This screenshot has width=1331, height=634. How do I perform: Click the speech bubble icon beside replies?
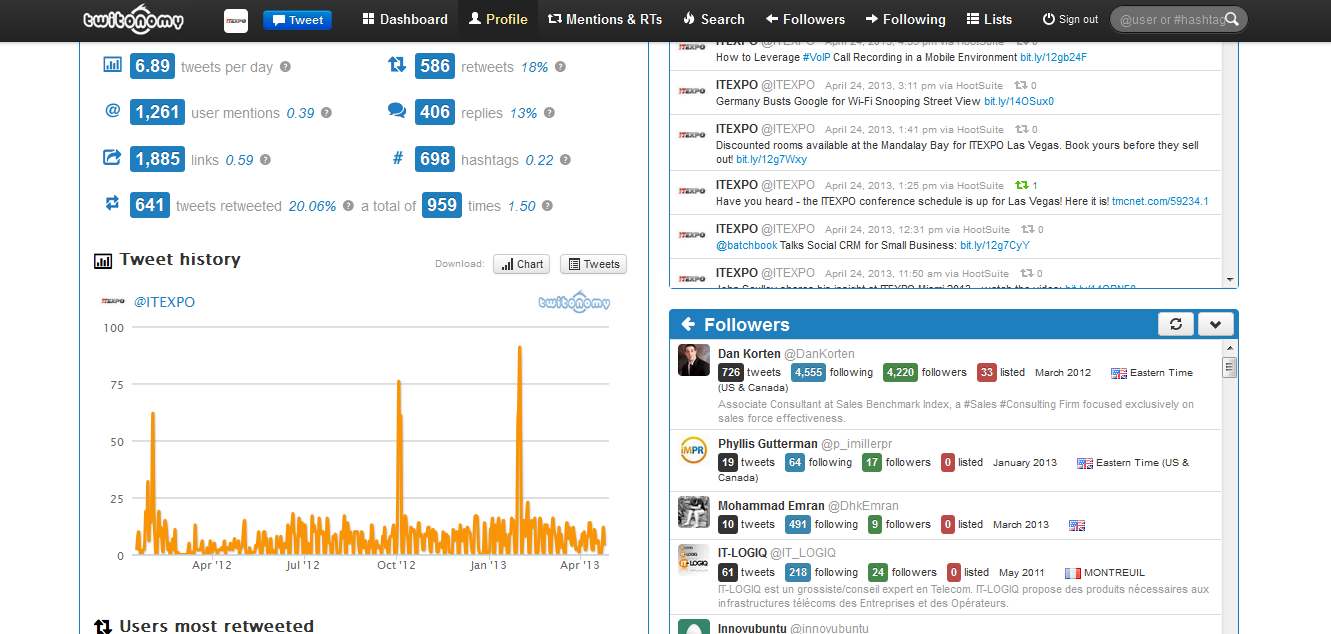(397, 111)
